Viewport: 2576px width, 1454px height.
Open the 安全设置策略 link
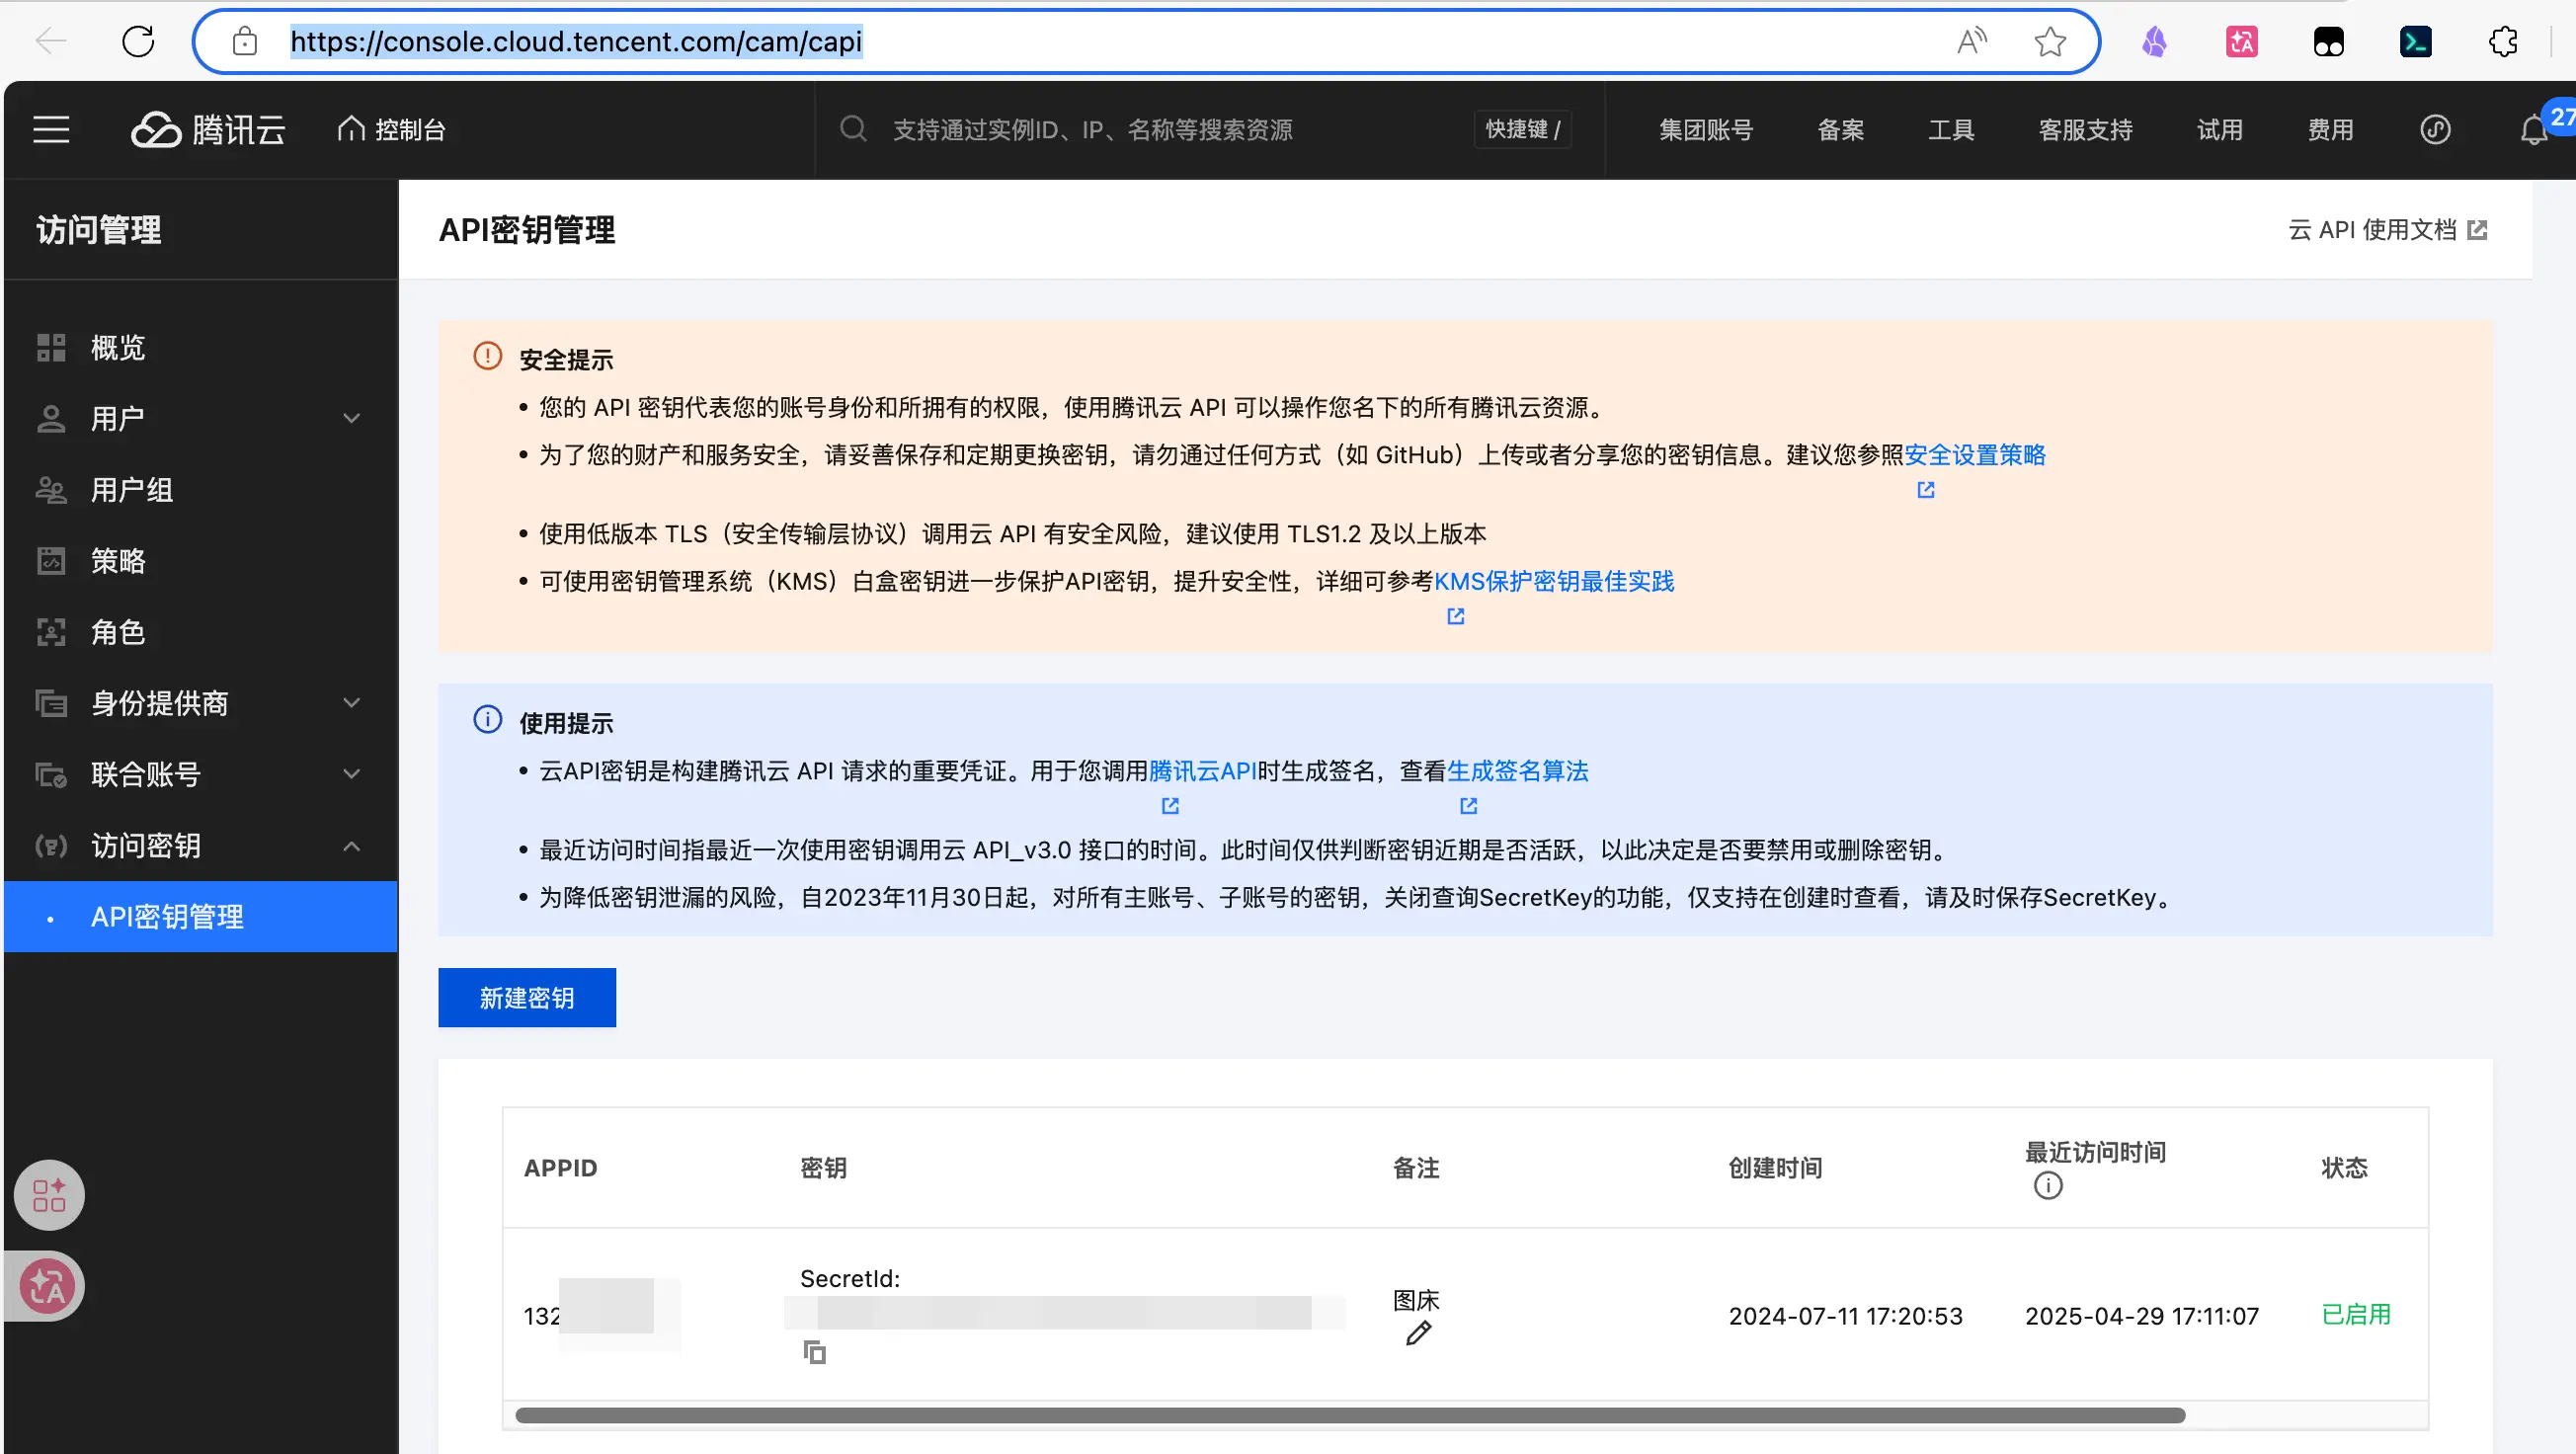pyautogui.click(x=1974, y=455)
